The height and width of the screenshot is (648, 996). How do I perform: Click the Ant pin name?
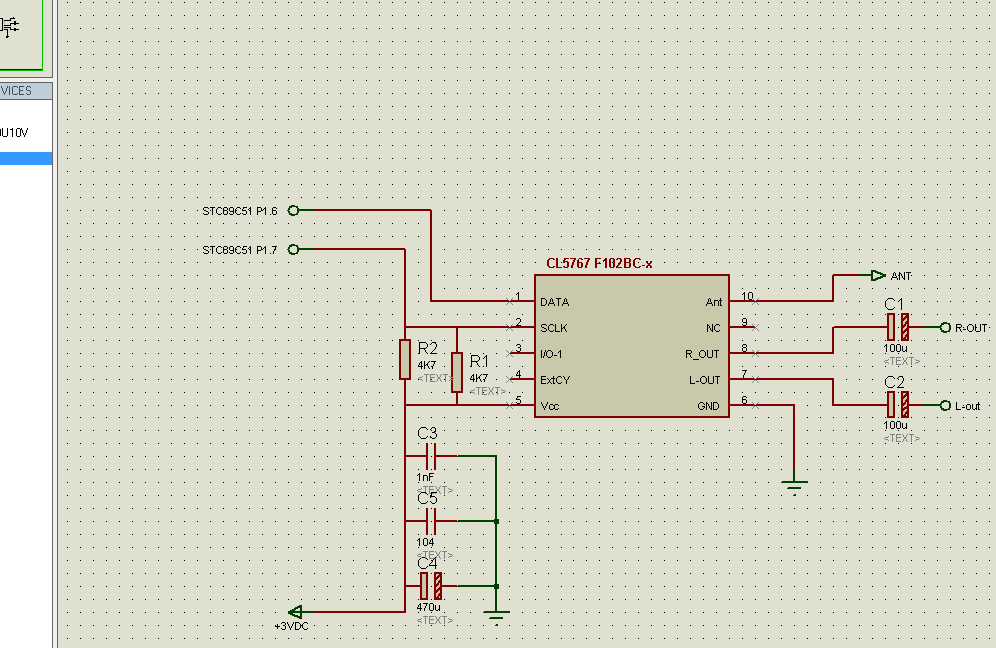click(713, 302)
